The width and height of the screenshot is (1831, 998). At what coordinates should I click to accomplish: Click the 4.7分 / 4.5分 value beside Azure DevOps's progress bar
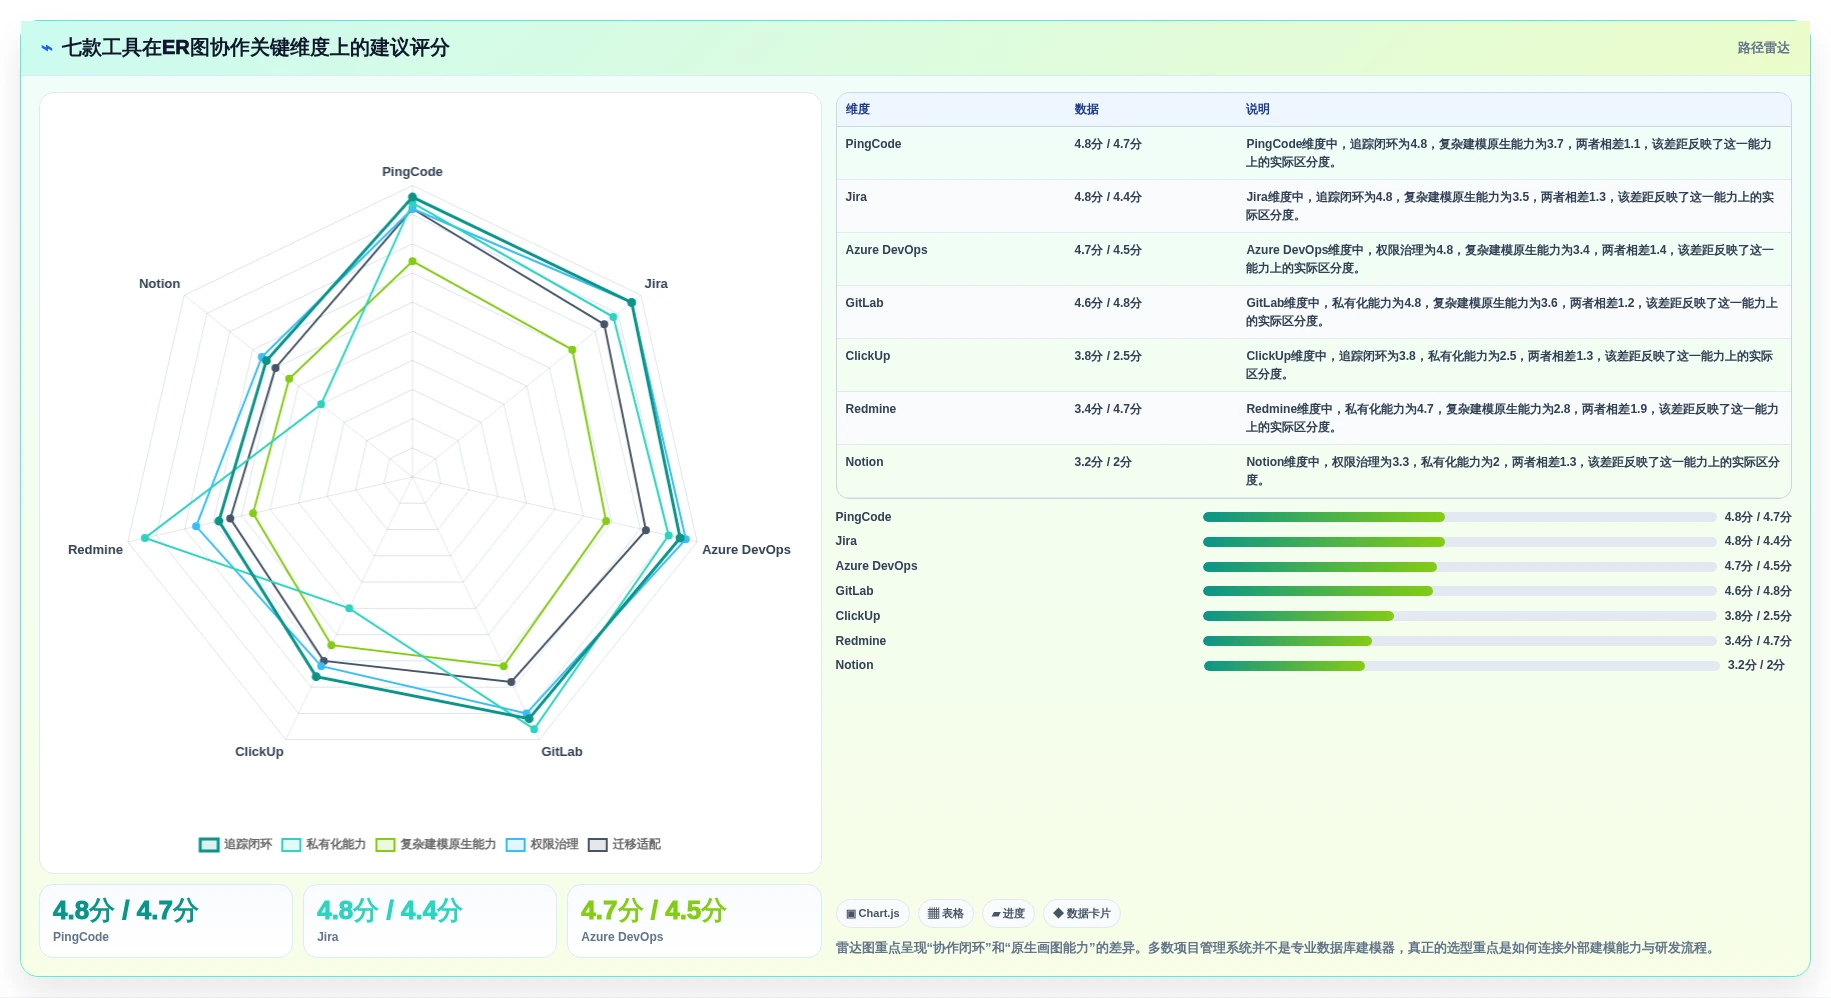1758,566
